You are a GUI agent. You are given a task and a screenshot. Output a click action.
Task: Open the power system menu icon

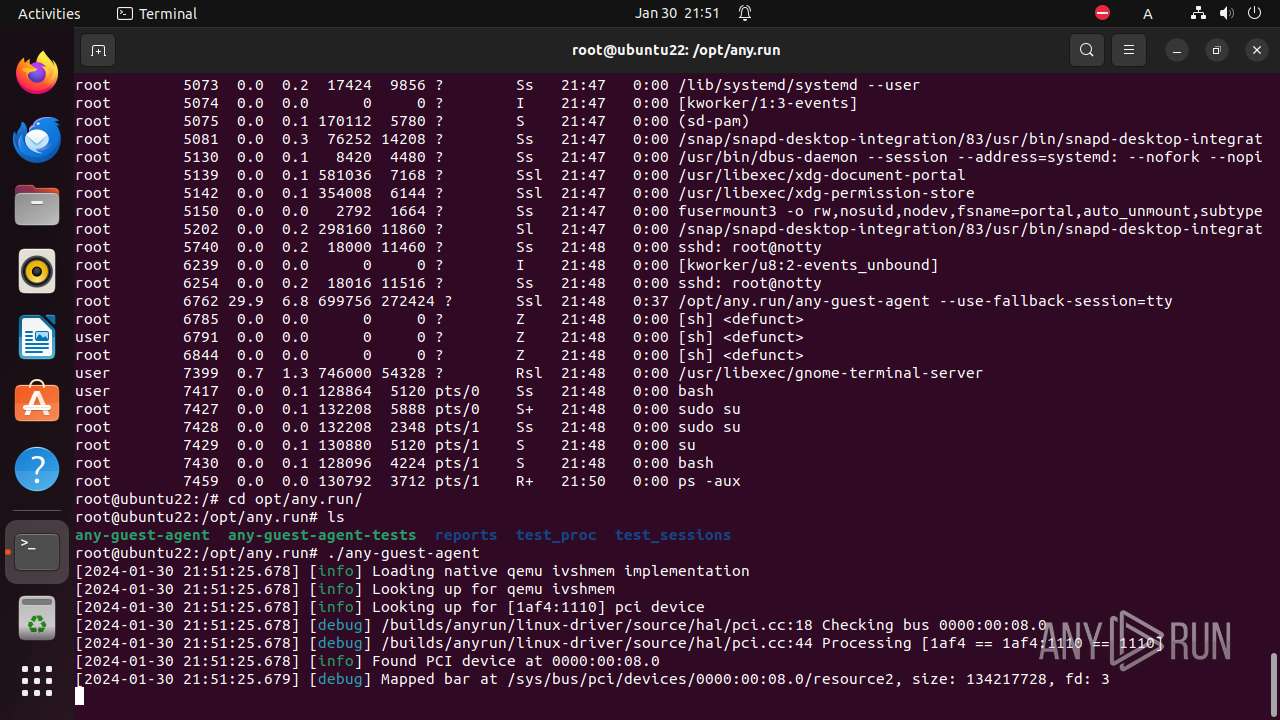click(x=1254, y=13)
